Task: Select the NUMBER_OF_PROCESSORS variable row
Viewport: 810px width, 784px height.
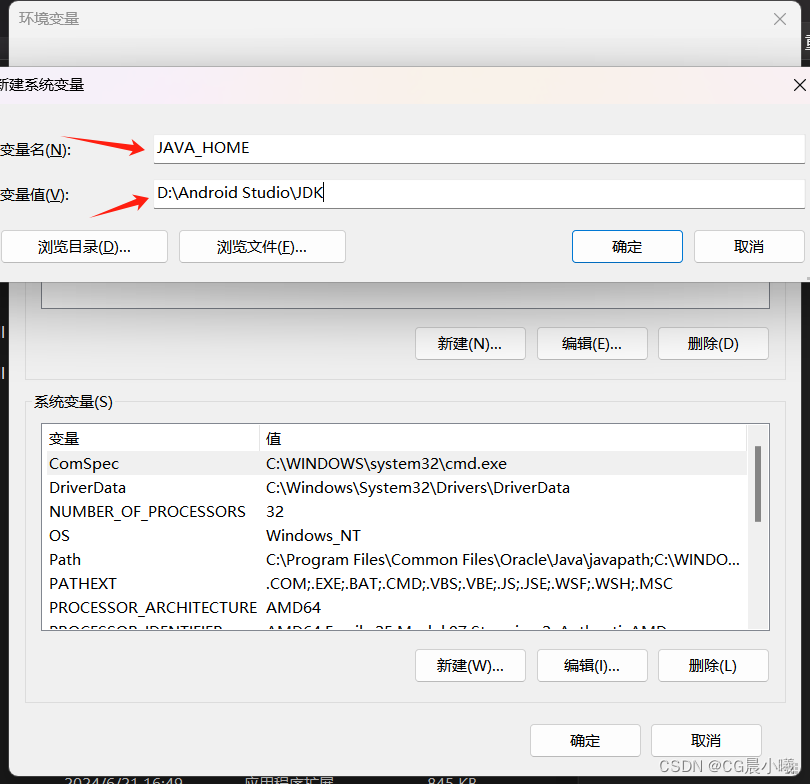Action: click(x=397, y=512)
